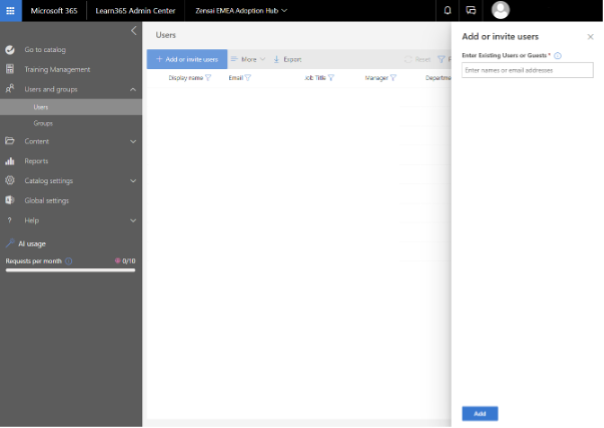Click the AI usage label
The image size is (604, 428).
(x=32, y=243)
